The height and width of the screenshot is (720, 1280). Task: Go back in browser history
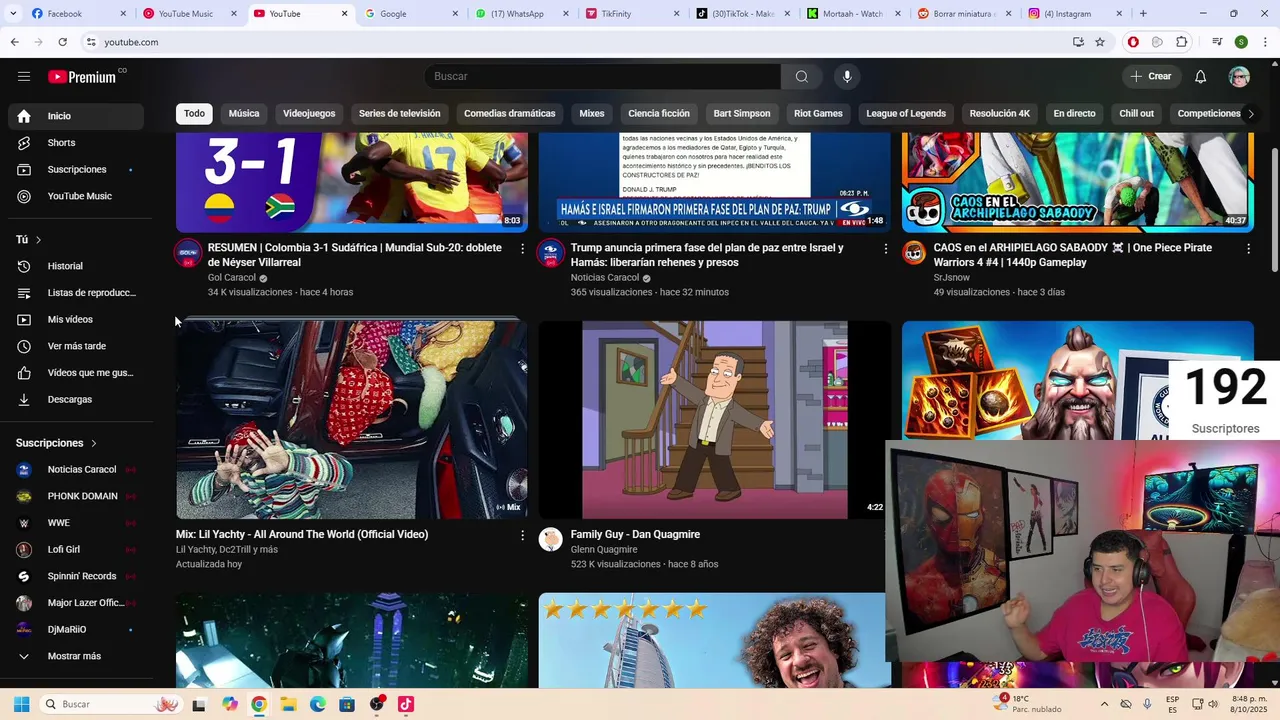14,42
